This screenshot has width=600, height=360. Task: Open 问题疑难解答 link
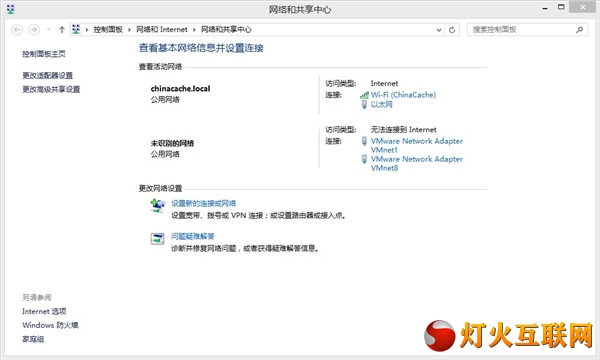(192, 236)
